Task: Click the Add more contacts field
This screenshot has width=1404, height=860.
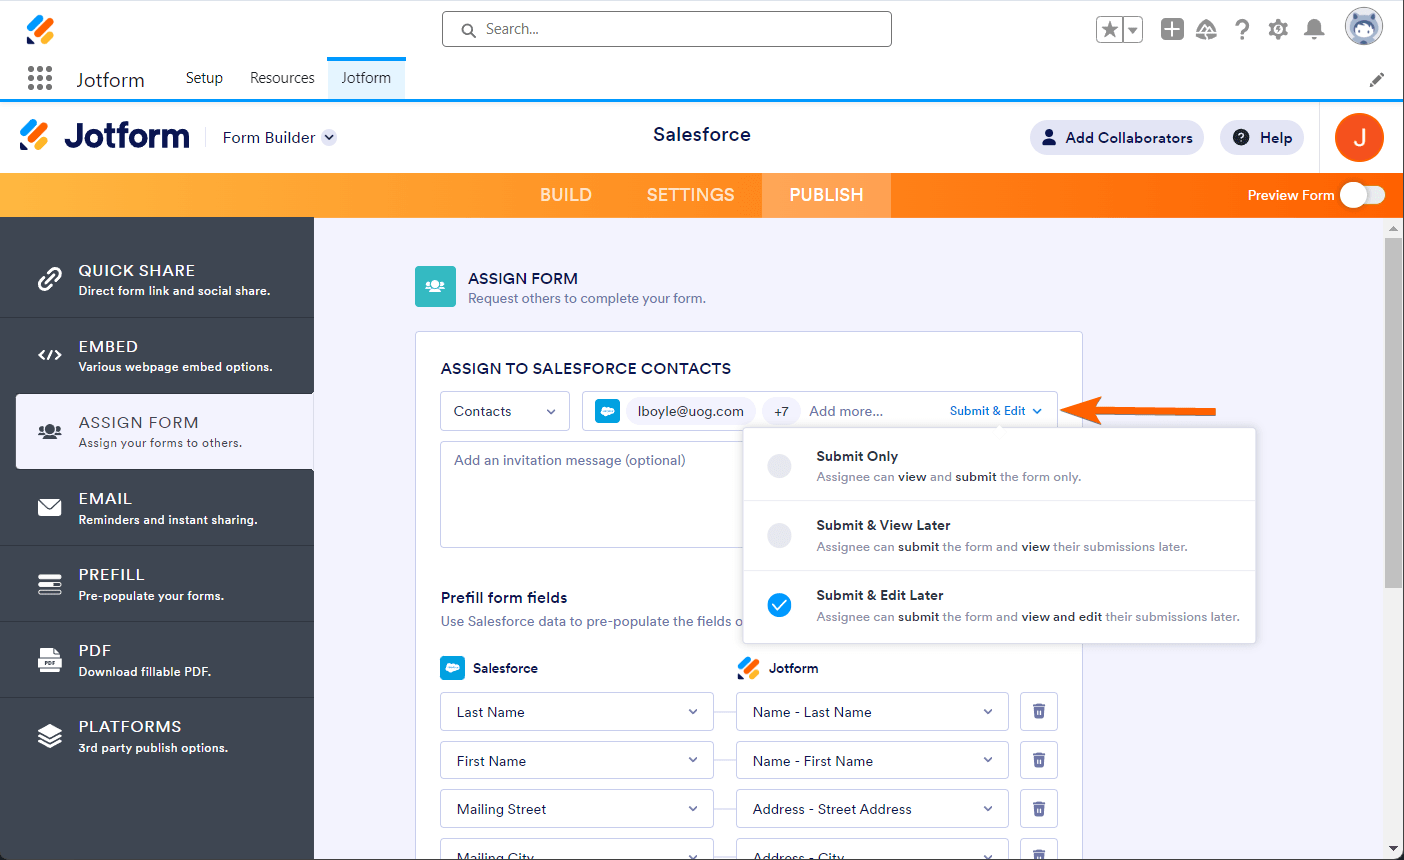Action: coord(846,411)
